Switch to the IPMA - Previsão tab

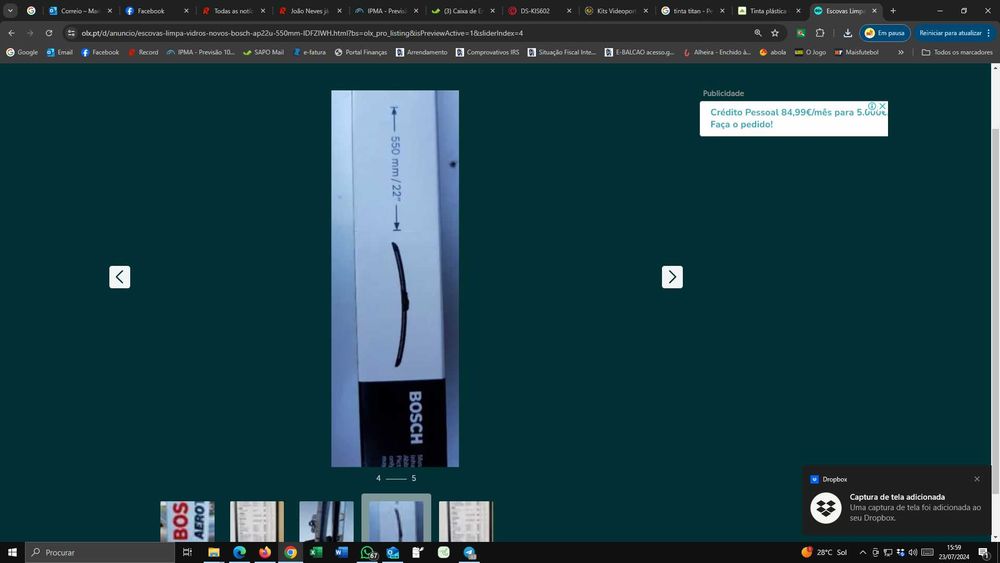pyautogui.click(x=386, y=11)
